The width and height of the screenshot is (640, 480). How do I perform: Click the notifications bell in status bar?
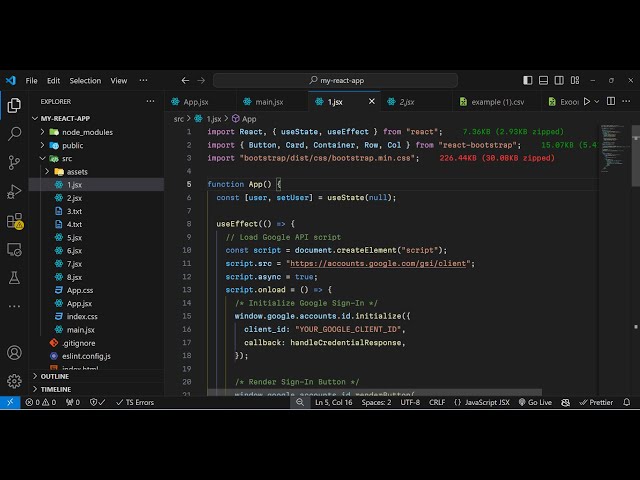click(x=631, y=402)
